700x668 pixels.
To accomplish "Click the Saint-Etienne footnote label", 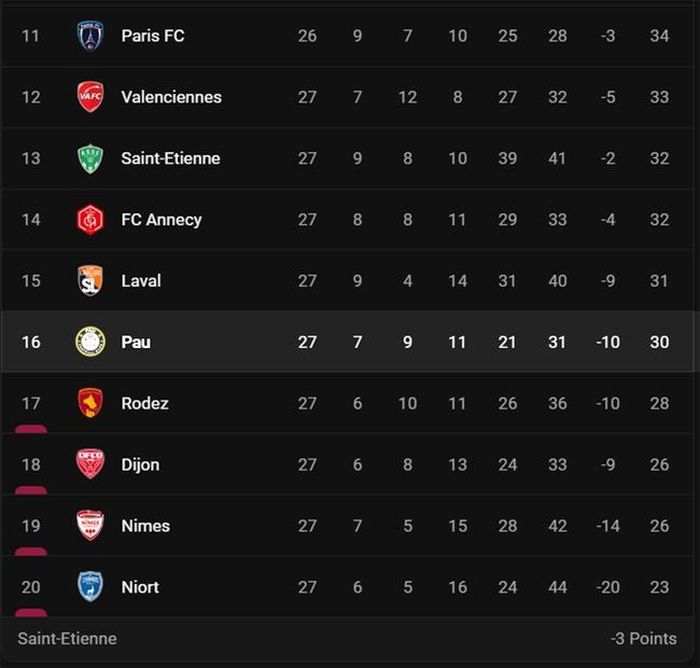I will click(x=67, y=639).
